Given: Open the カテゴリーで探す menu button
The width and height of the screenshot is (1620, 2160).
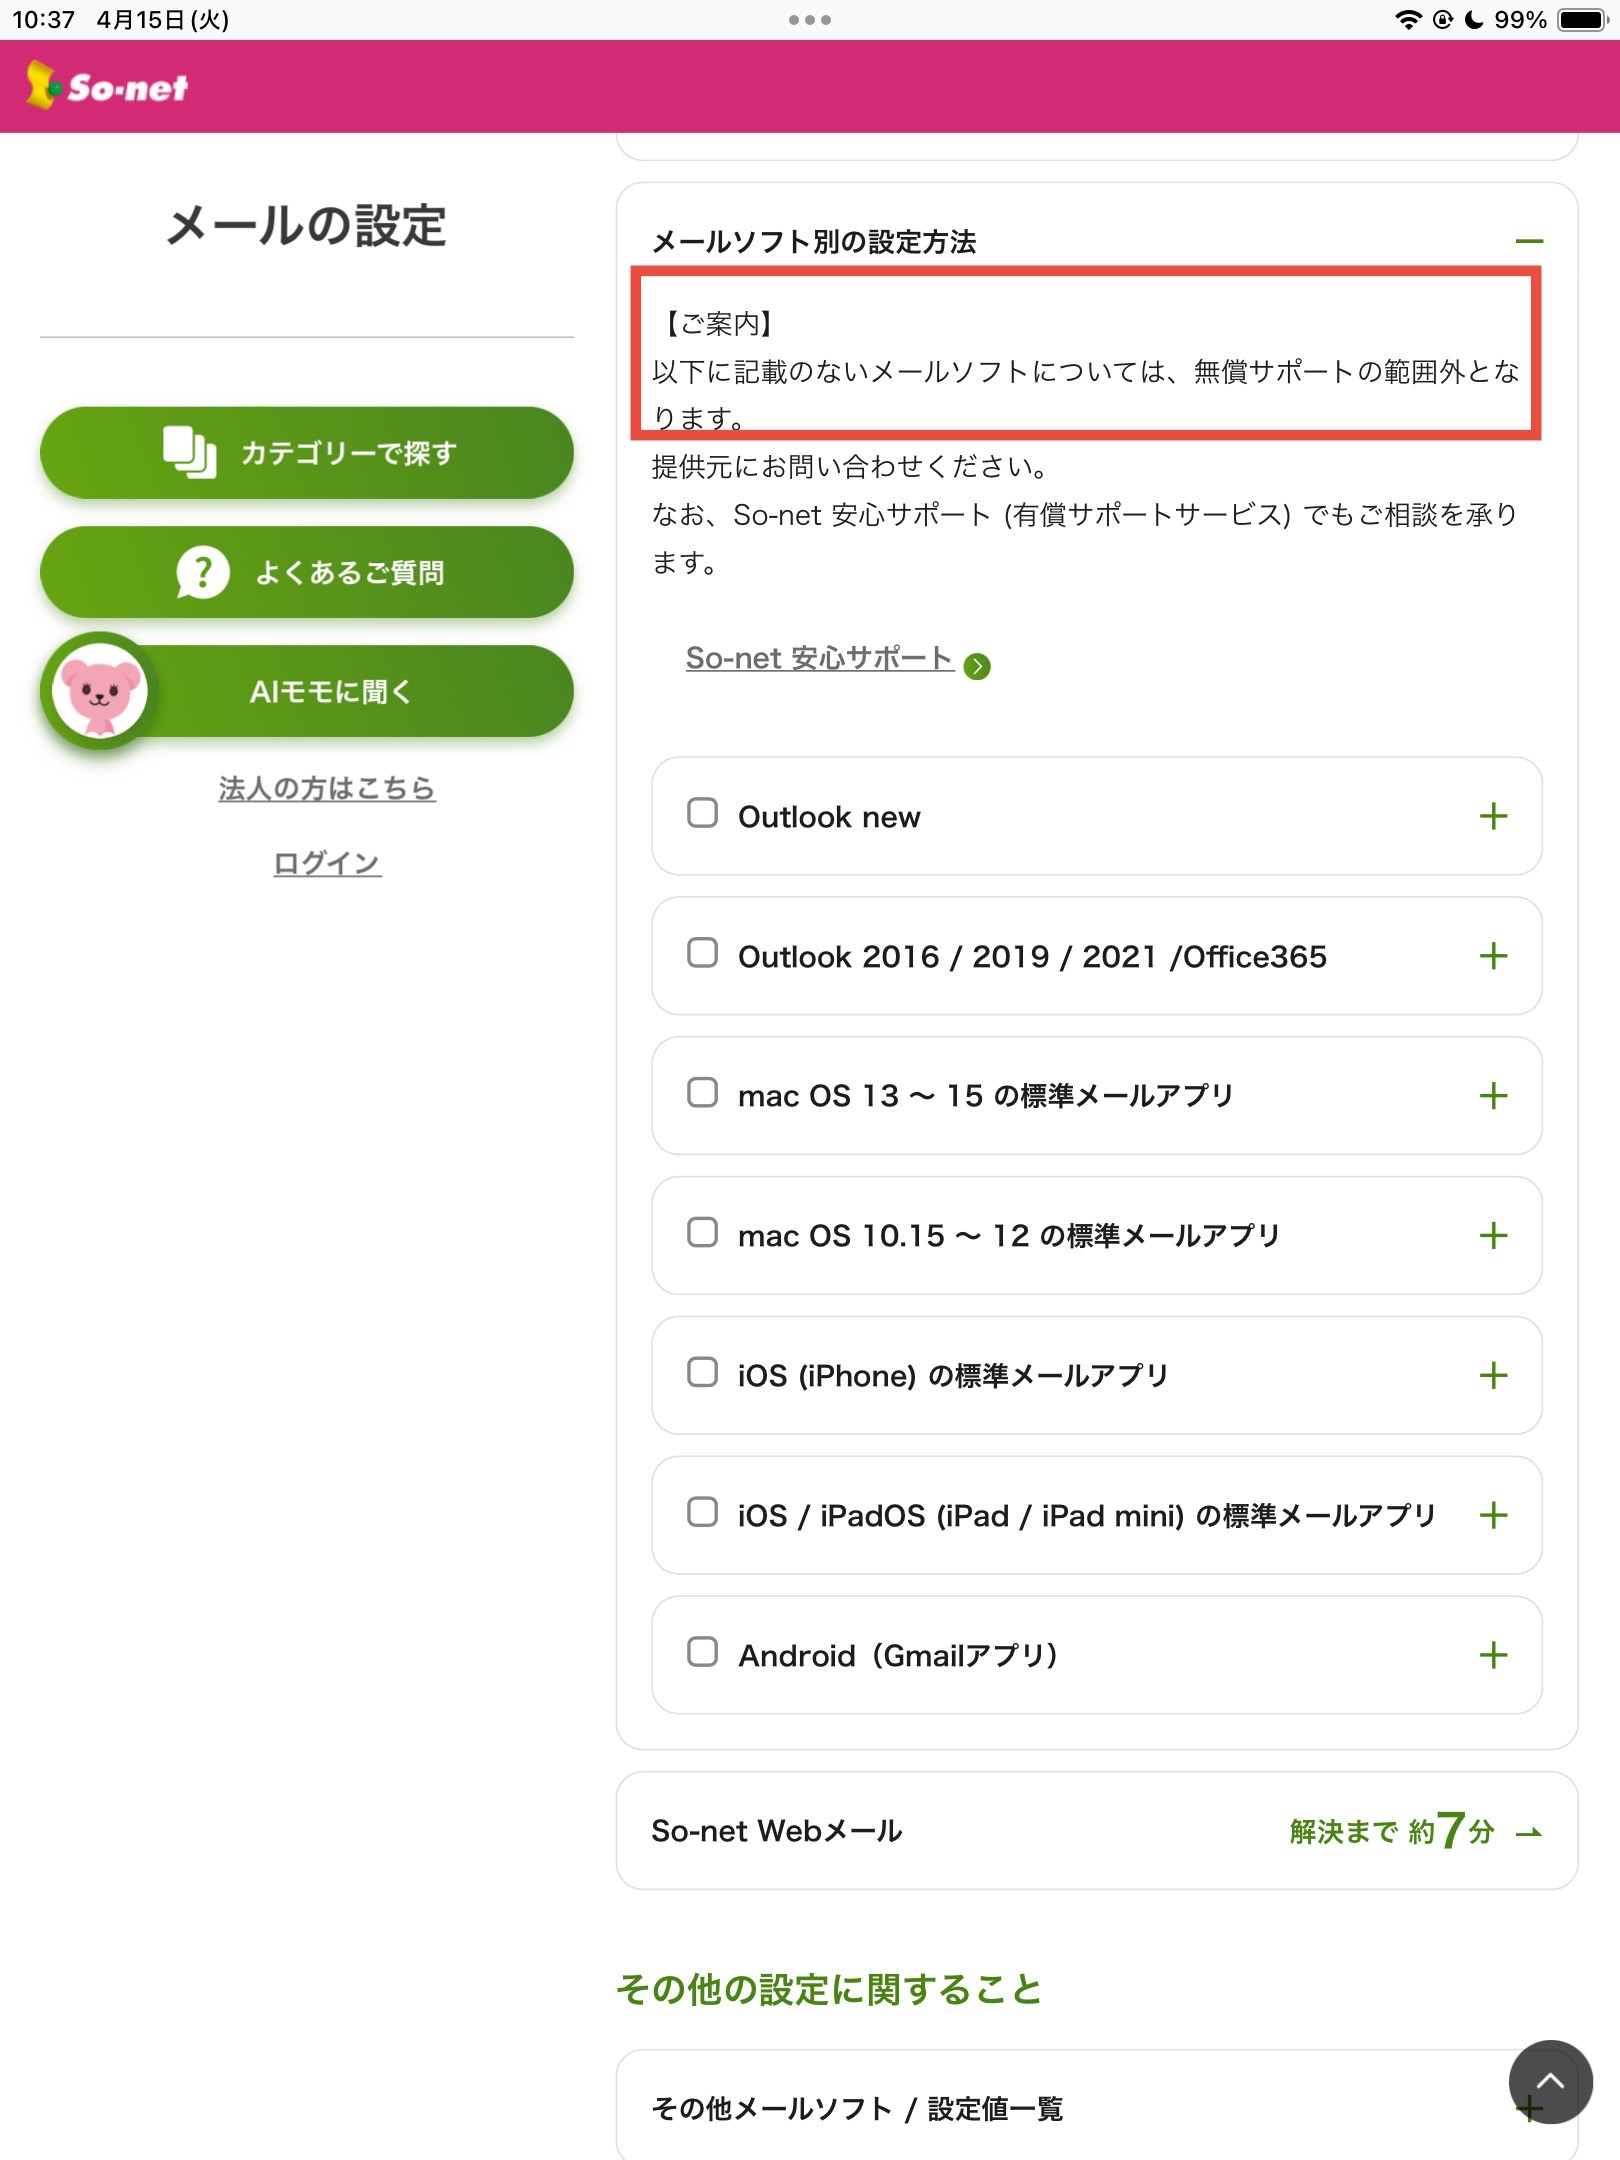Looking at the screenshot, I should [307, 453].
